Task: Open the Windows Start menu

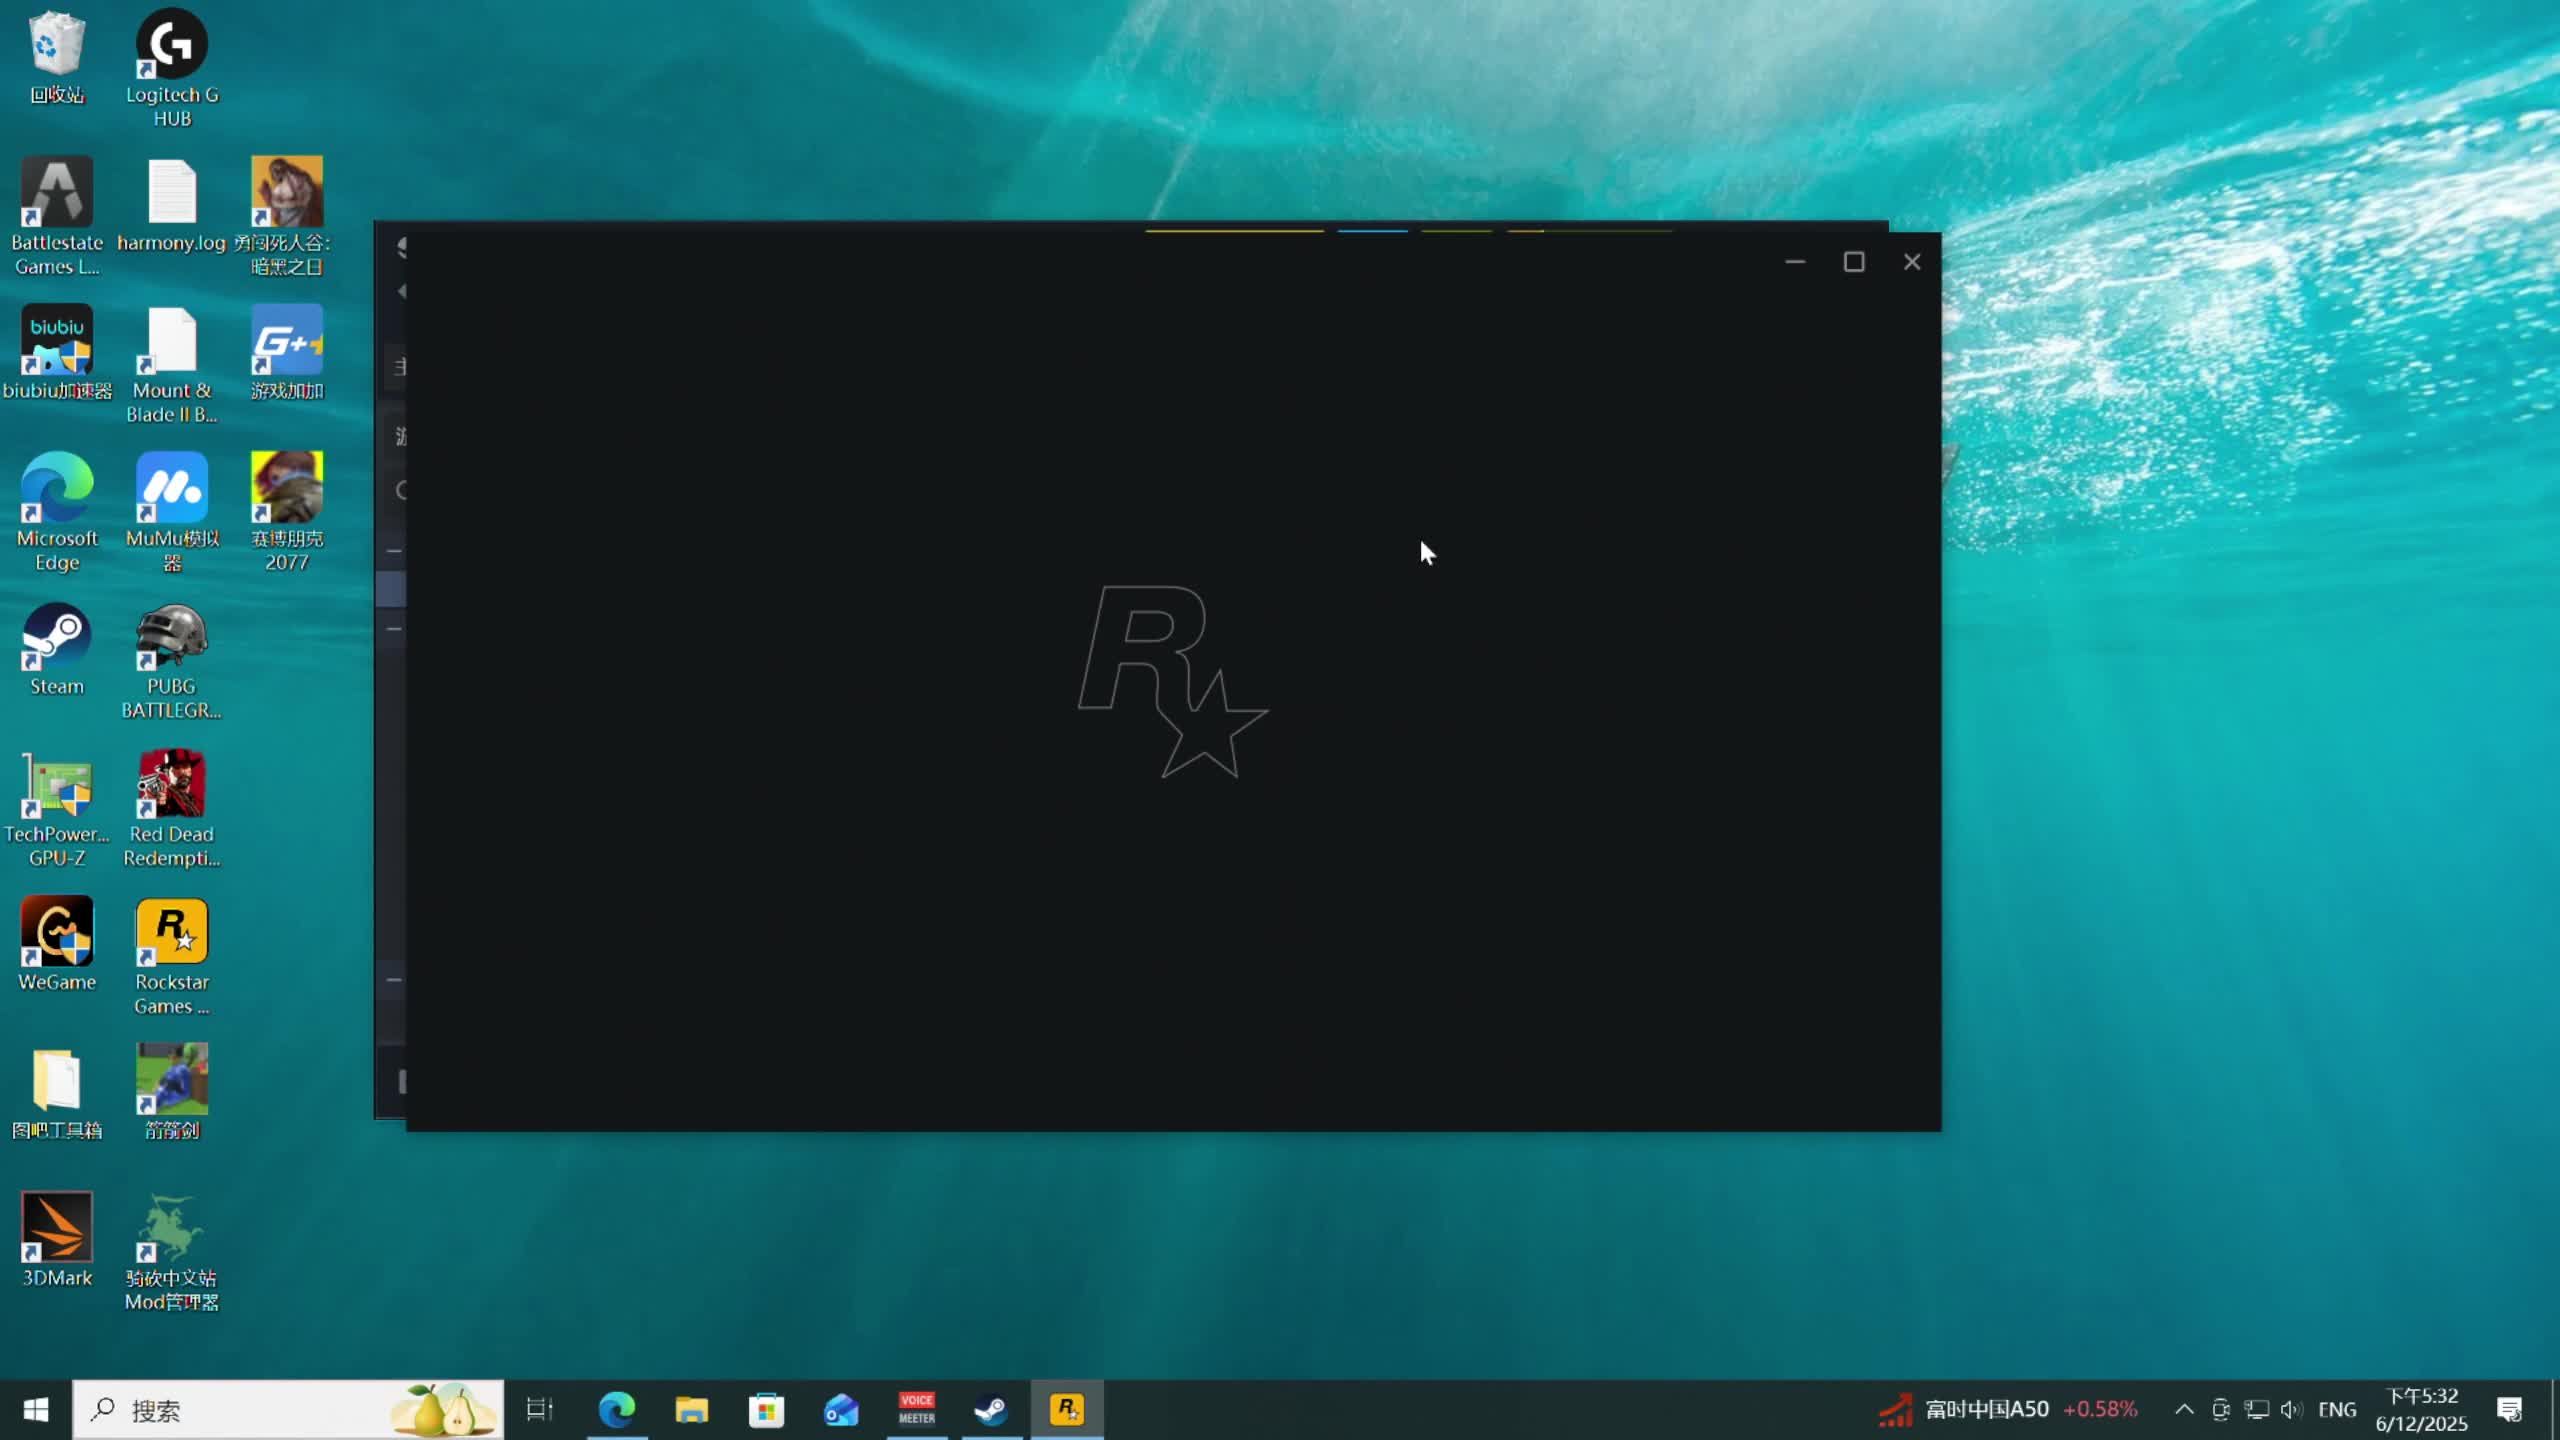Action: point(36,1410)
